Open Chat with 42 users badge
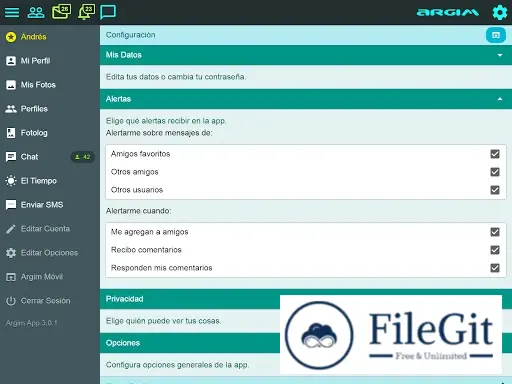The height and width of the screenshot is (384, 512). click(50, 157)
